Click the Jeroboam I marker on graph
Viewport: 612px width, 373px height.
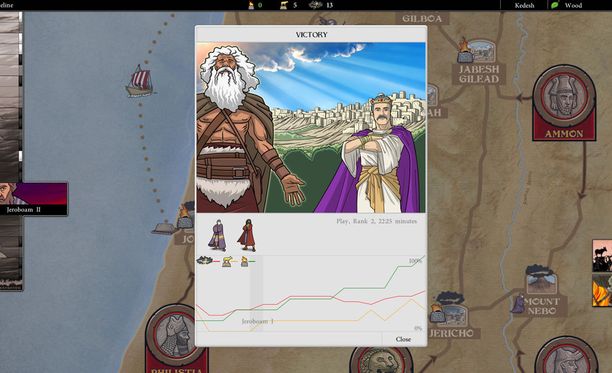(257, 321)
